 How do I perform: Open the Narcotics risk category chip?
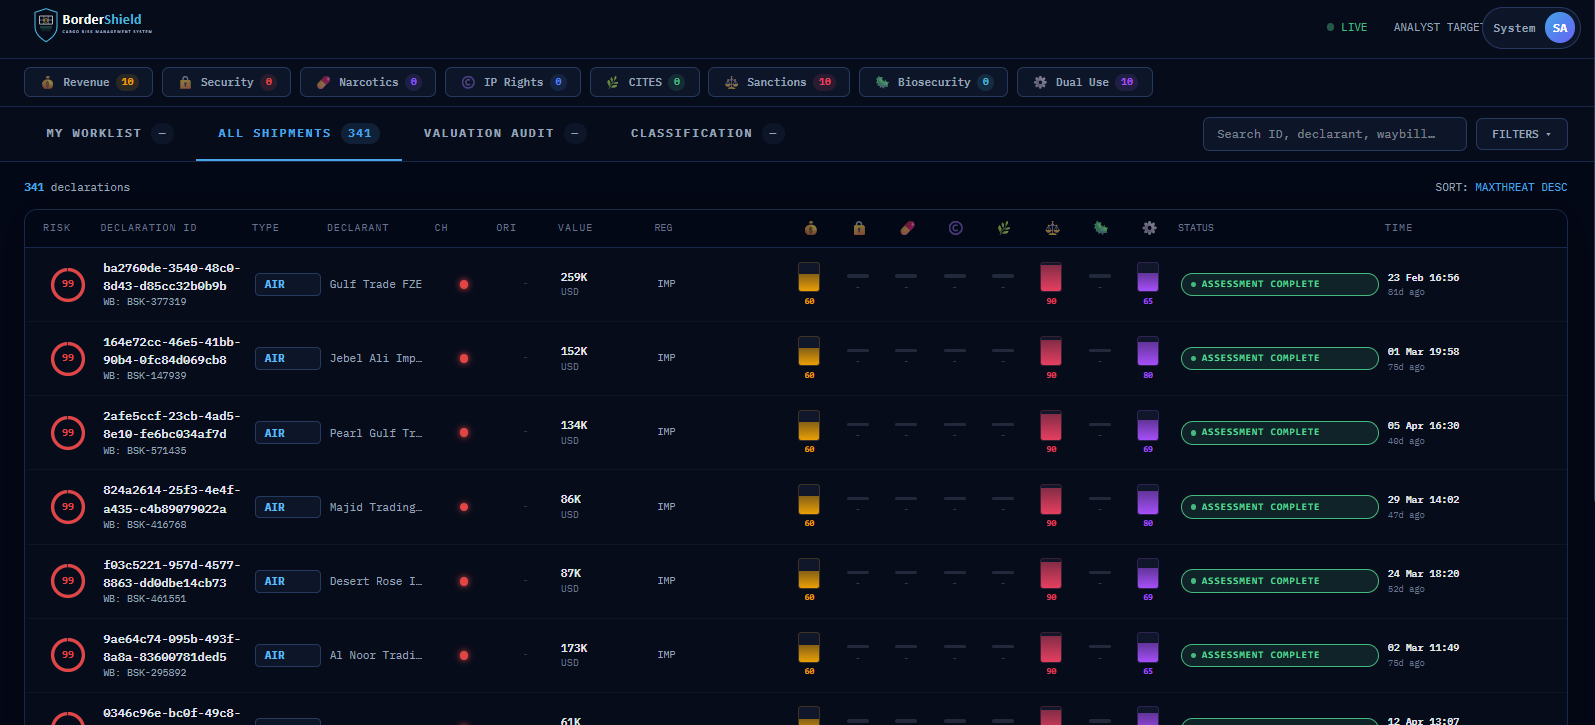point(367,82)
